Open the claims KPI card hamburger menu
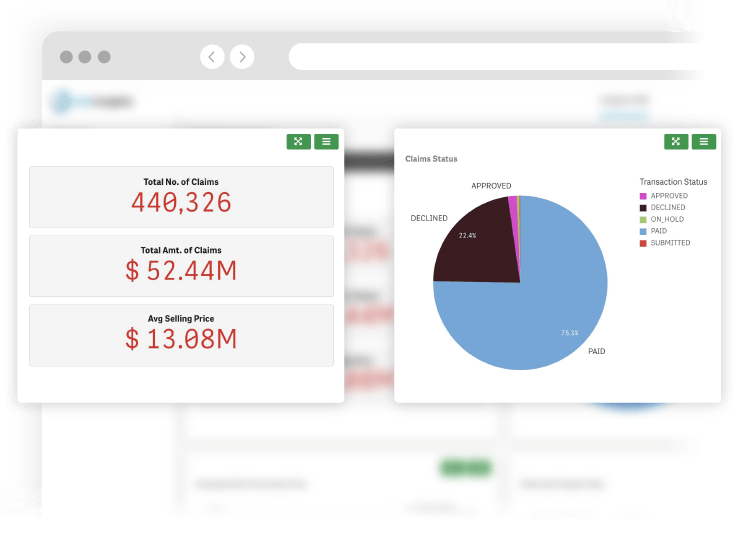Image resolution: width=734 pixels, height=550 pixels. [326, 141]
